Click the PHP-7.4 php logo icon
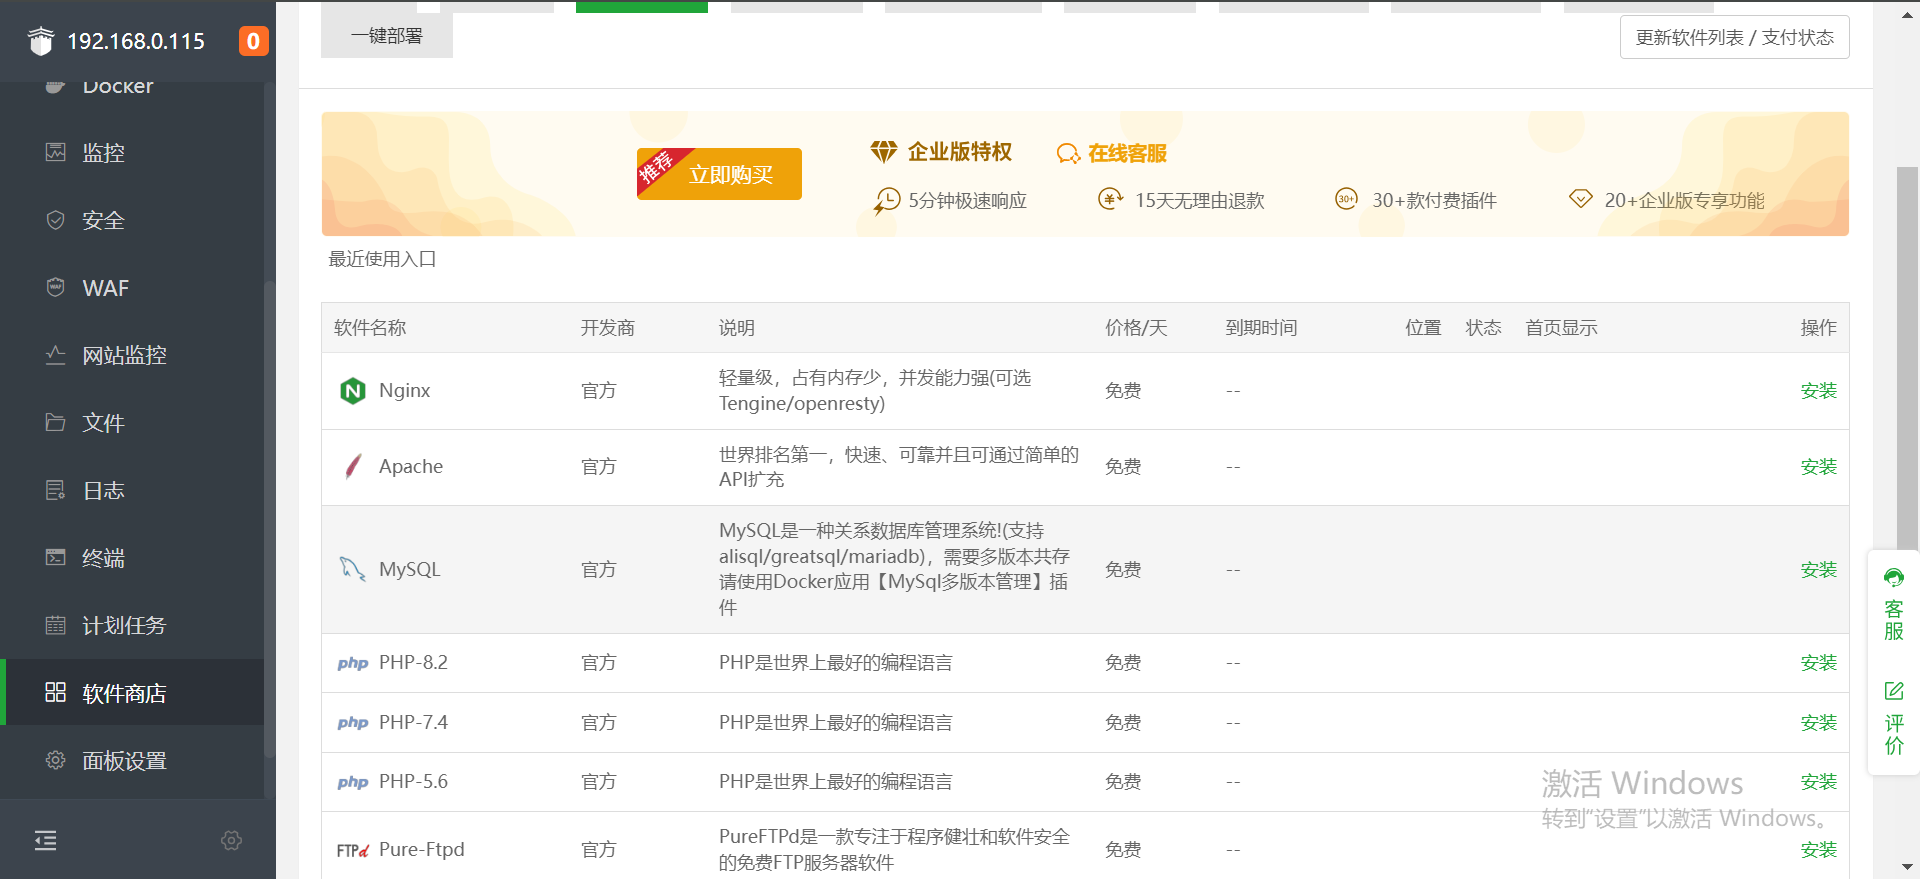Screen dimensions: 1920x879 point(353,723)
